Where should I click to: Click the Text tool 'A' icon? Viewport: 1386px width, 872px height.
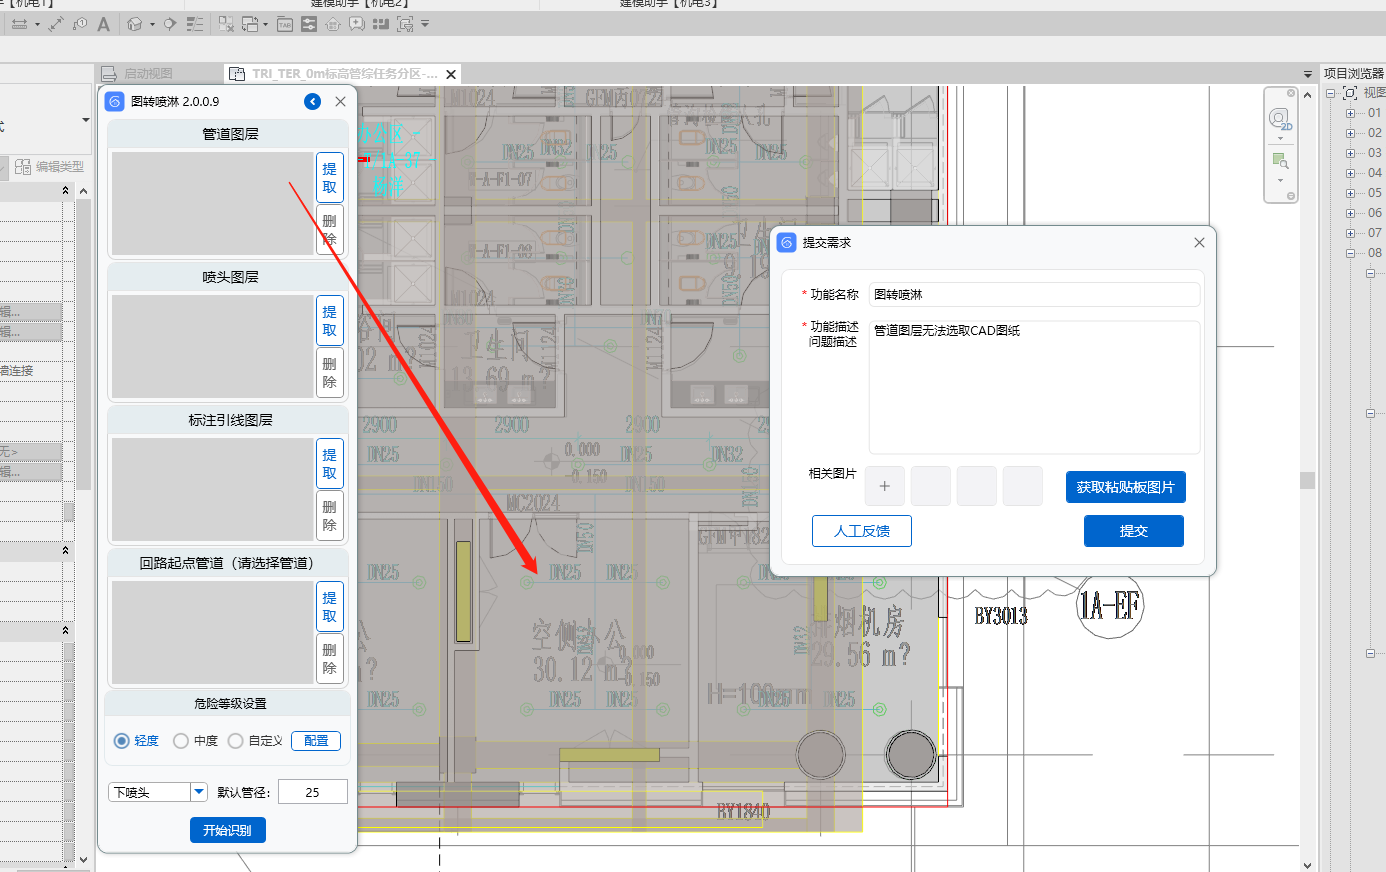(x=103, y=24)
